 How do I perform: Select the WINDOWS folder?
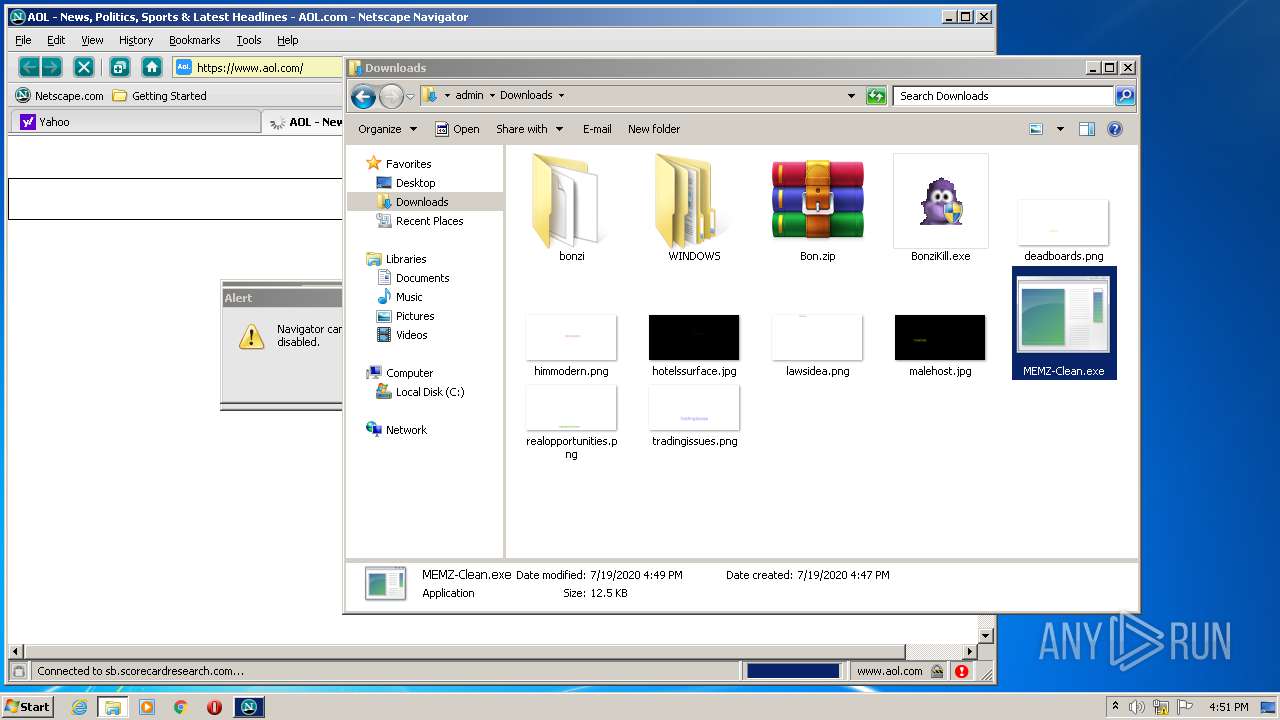pos(694,209)
